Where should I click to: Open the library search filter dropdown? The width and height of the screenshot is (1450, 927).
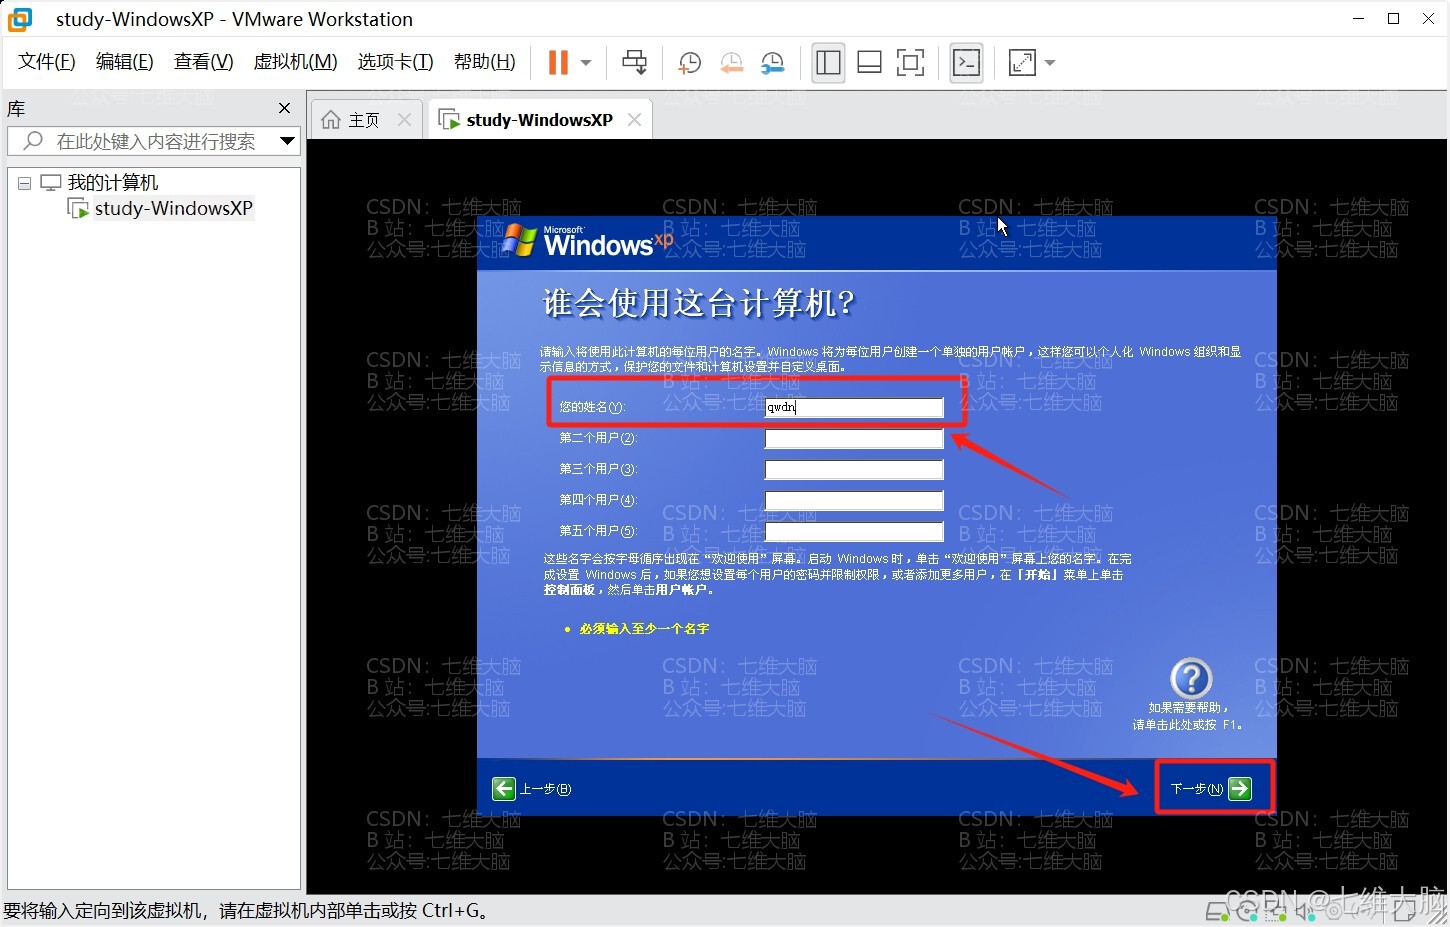[288, 141]
